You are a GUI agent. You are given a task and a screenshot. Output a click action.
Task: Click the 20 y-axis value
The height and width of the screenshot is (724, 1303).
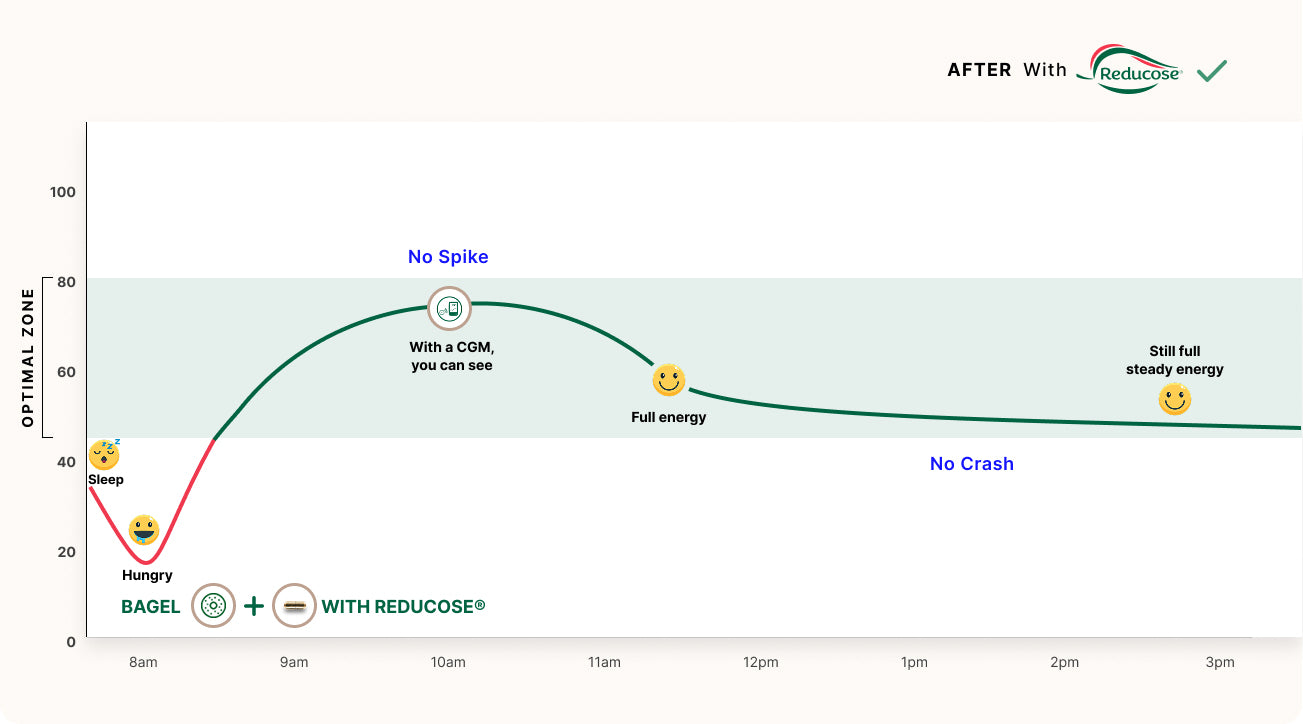[67, 552]
